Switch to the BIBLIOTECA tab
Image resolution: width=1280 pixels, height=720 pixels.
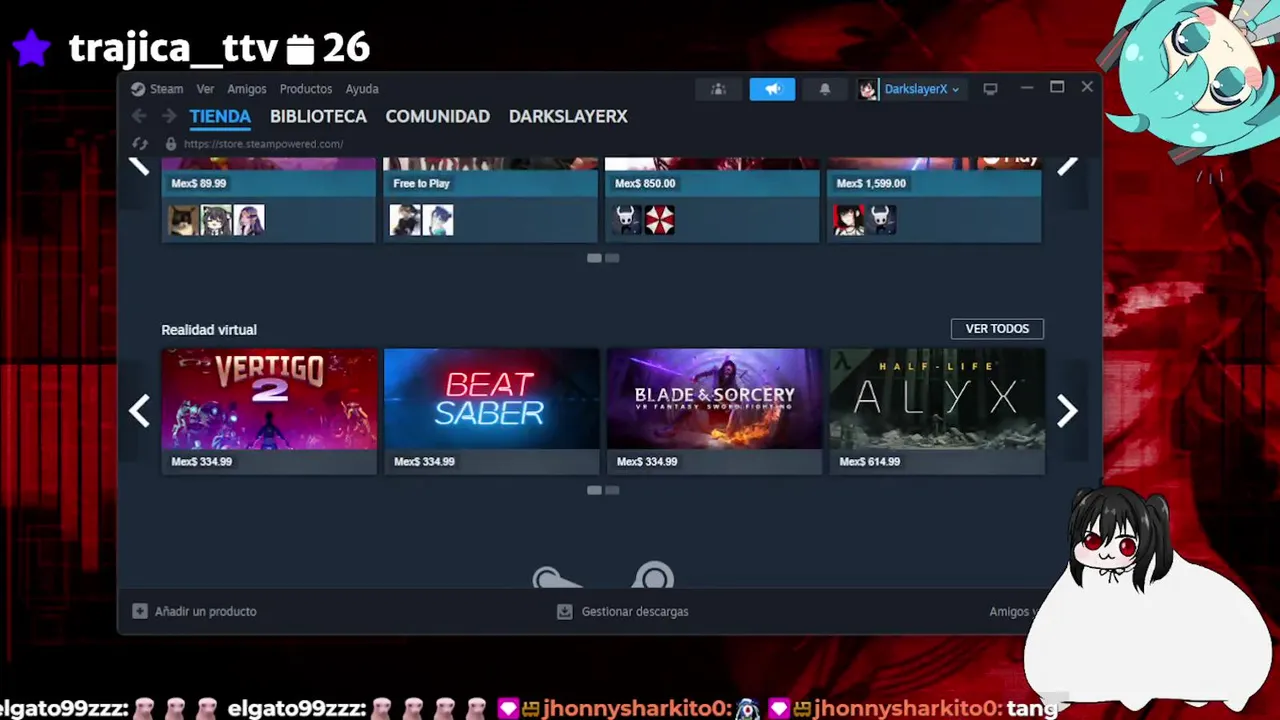coord(318,116)
